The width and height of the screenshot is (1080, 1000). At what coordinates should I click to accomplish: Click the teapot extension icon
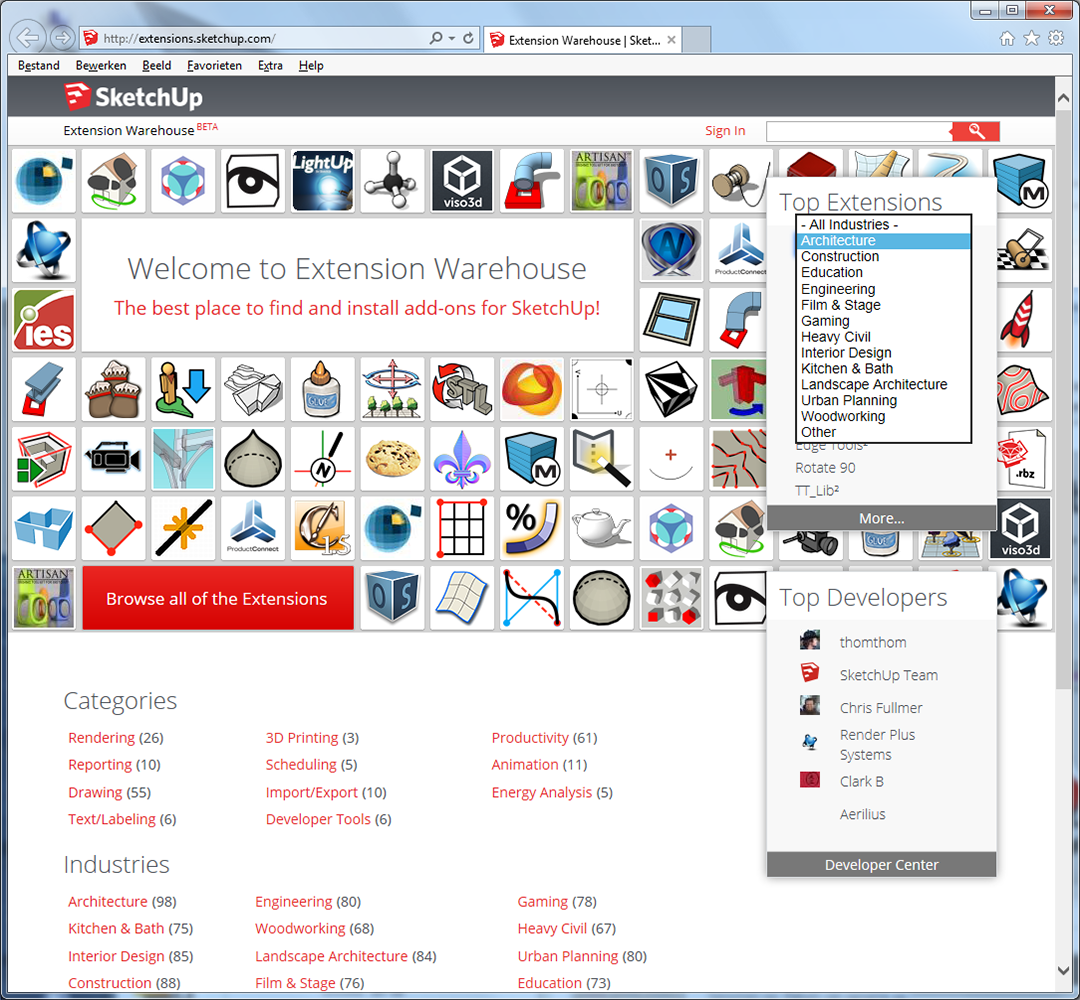point(601,528)
